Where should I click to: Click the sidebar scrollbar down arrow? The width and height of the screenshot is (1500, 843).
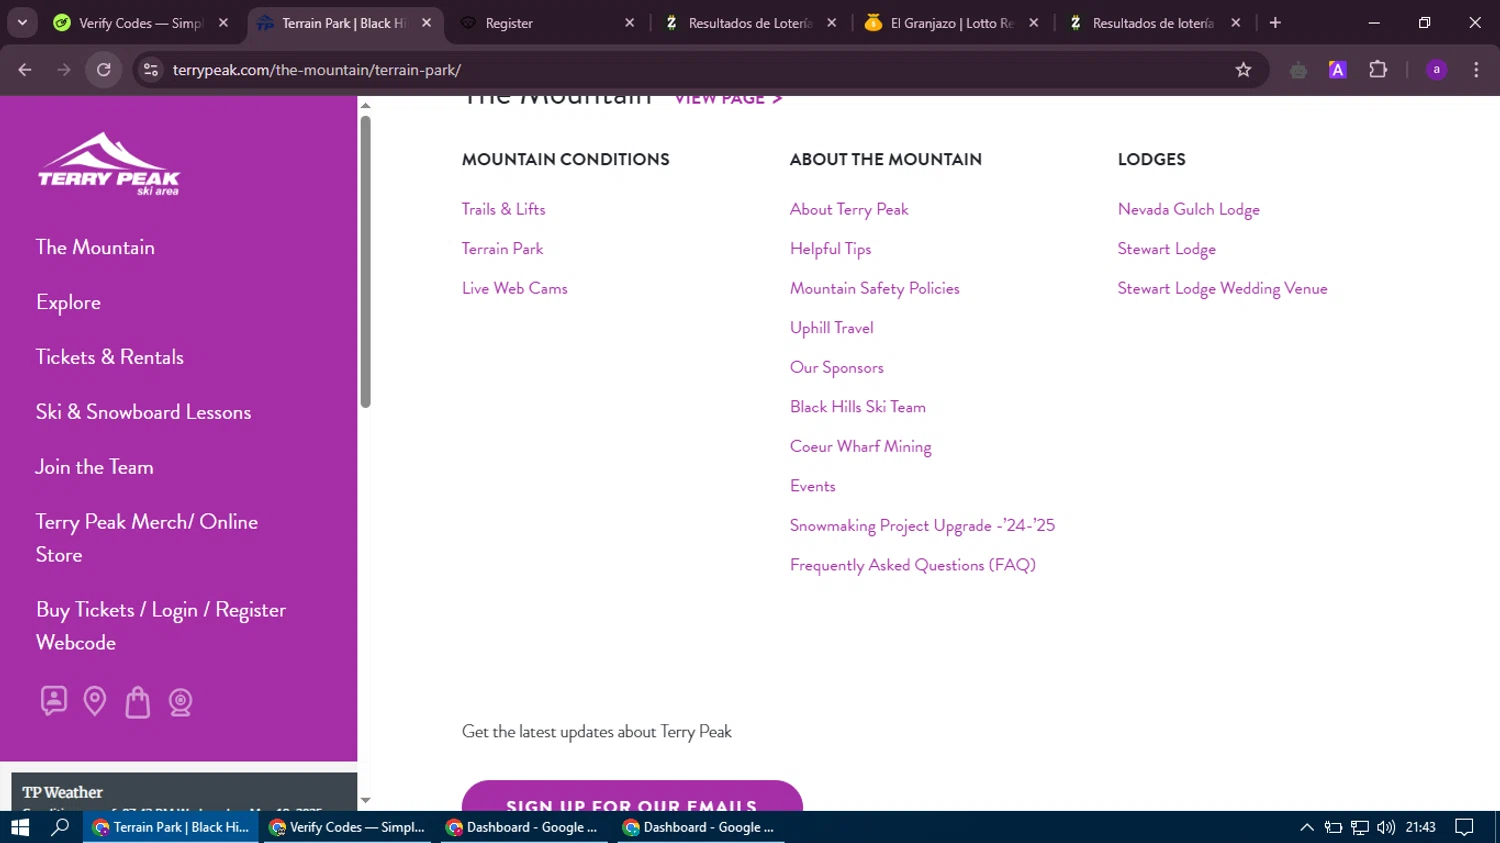[365, 800]
